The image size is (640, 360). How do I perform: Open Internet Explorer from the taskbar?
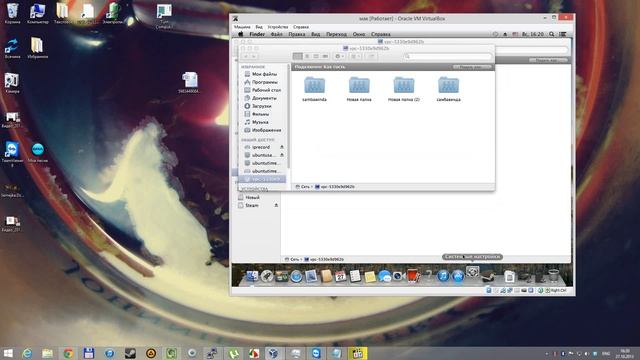tap(27, 353)
